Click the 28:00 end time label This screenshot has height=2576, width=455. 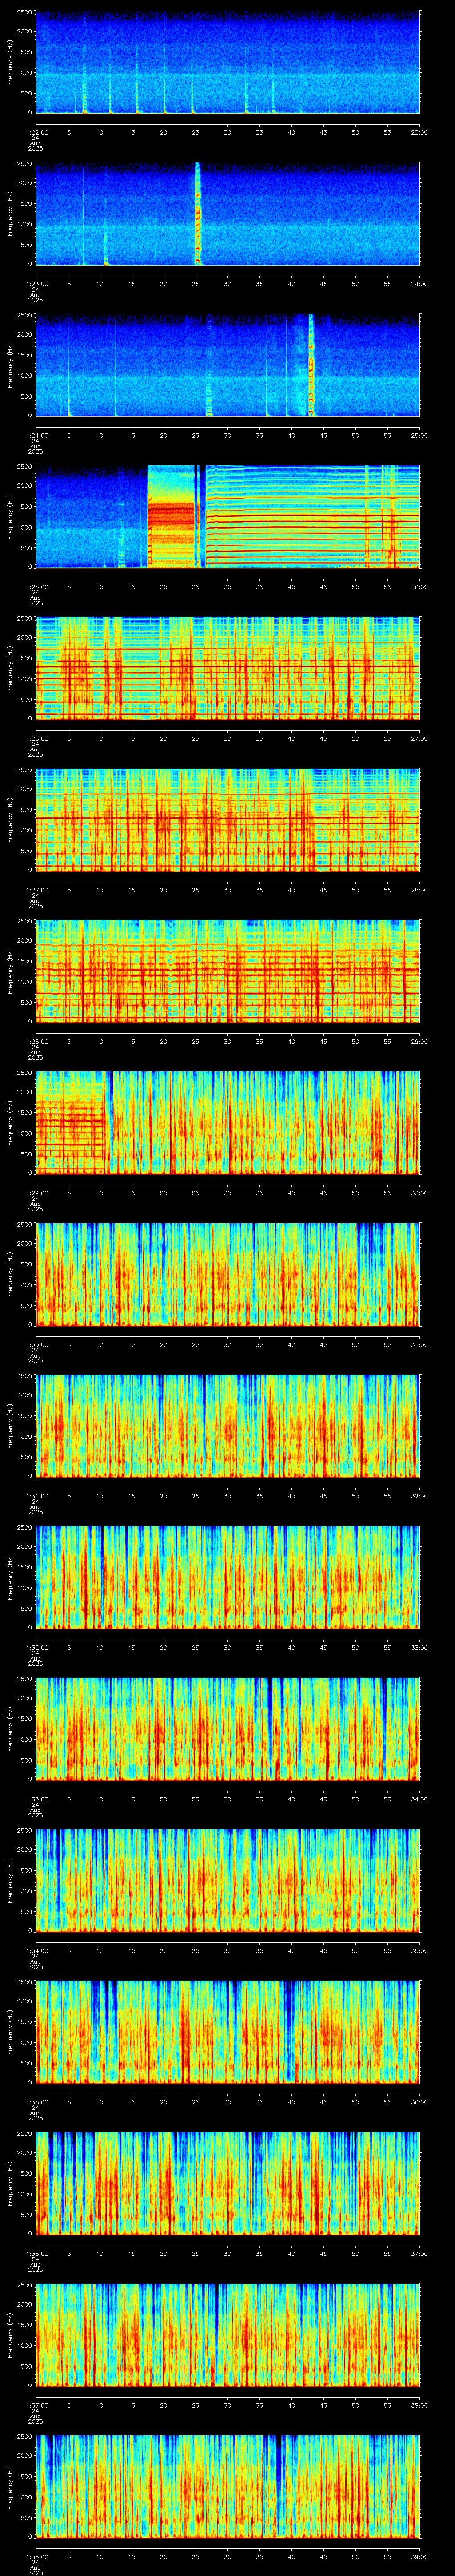[419, 890]
